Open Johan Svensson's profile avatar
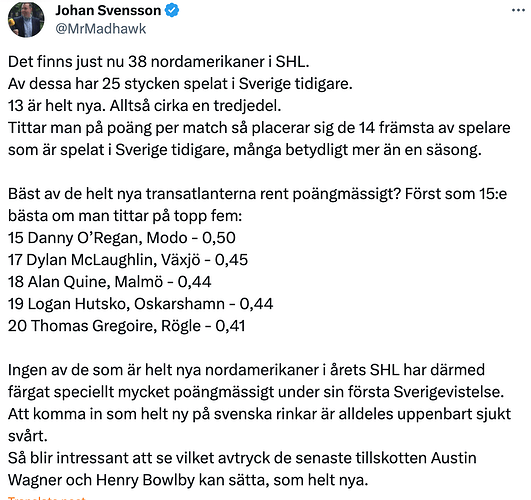 click(26, 19)
